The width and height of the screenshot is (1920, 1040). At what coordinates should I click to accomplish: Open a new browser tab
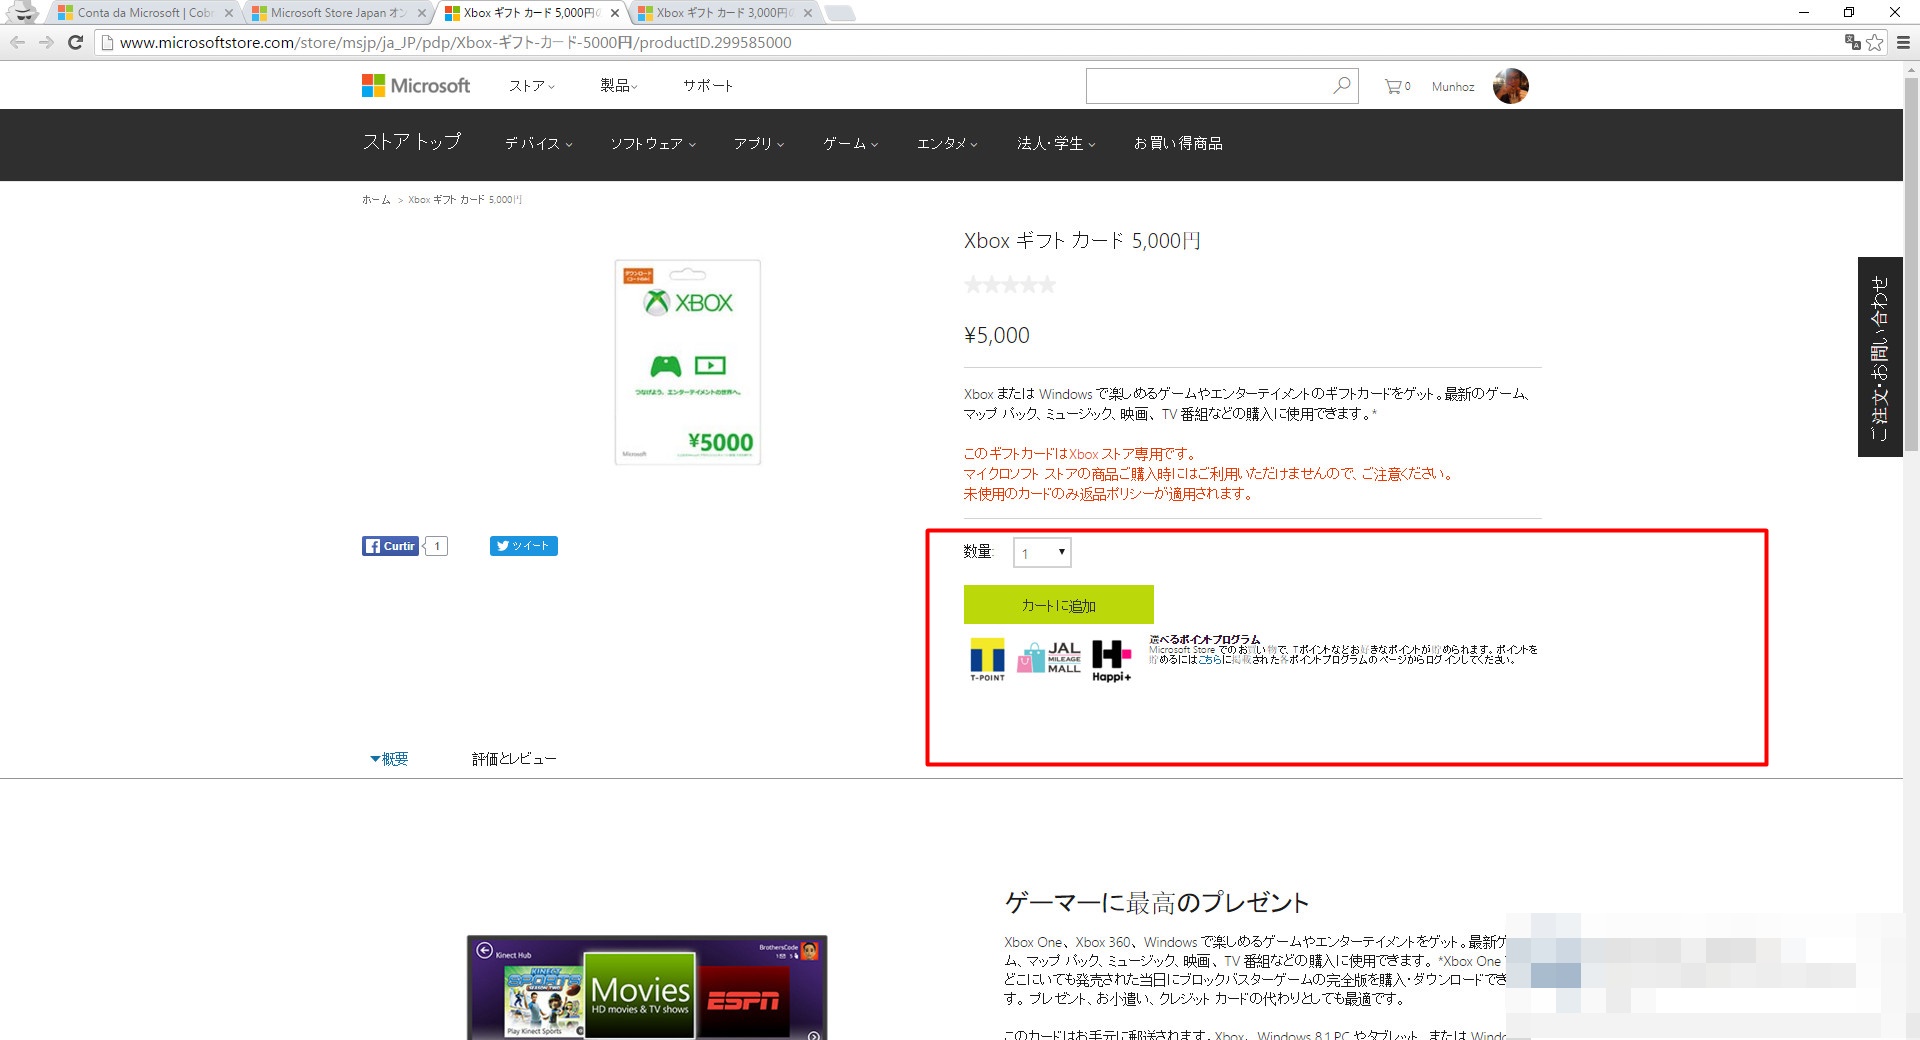pos(840,13)
